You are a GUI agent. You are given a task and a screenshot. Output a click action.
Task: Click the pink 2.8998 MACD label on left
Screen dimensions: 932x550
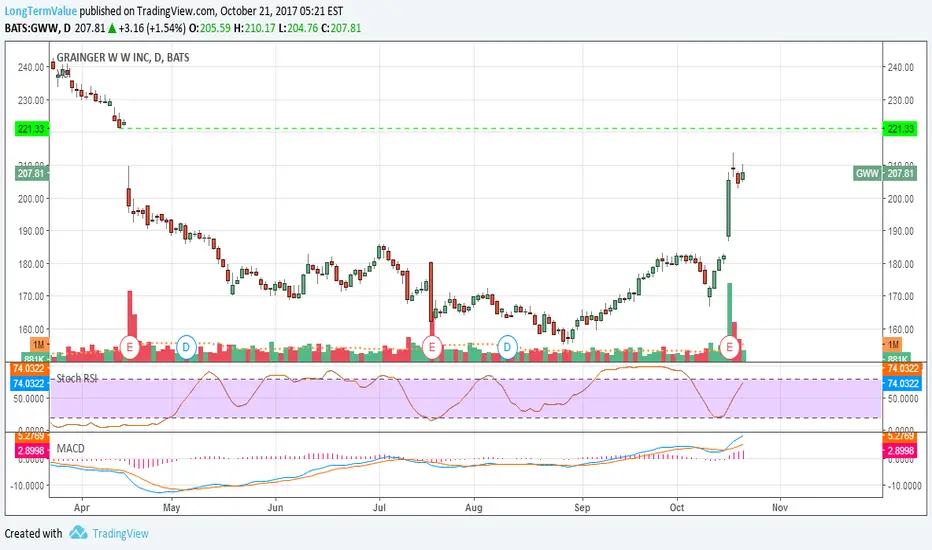pyautogui.click(x=31, y=451)
